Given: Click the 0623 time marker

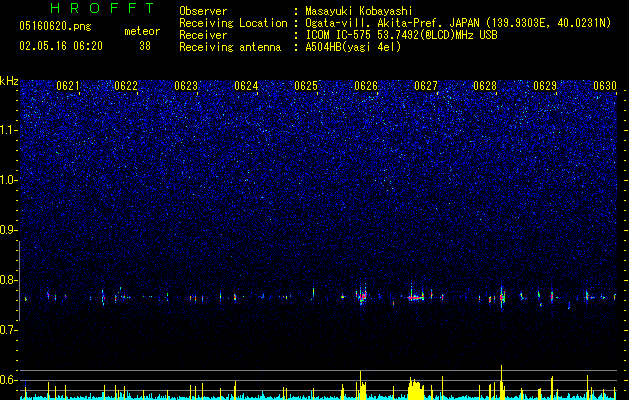Looking at the screenshot, I should click(x=186, y=86).
